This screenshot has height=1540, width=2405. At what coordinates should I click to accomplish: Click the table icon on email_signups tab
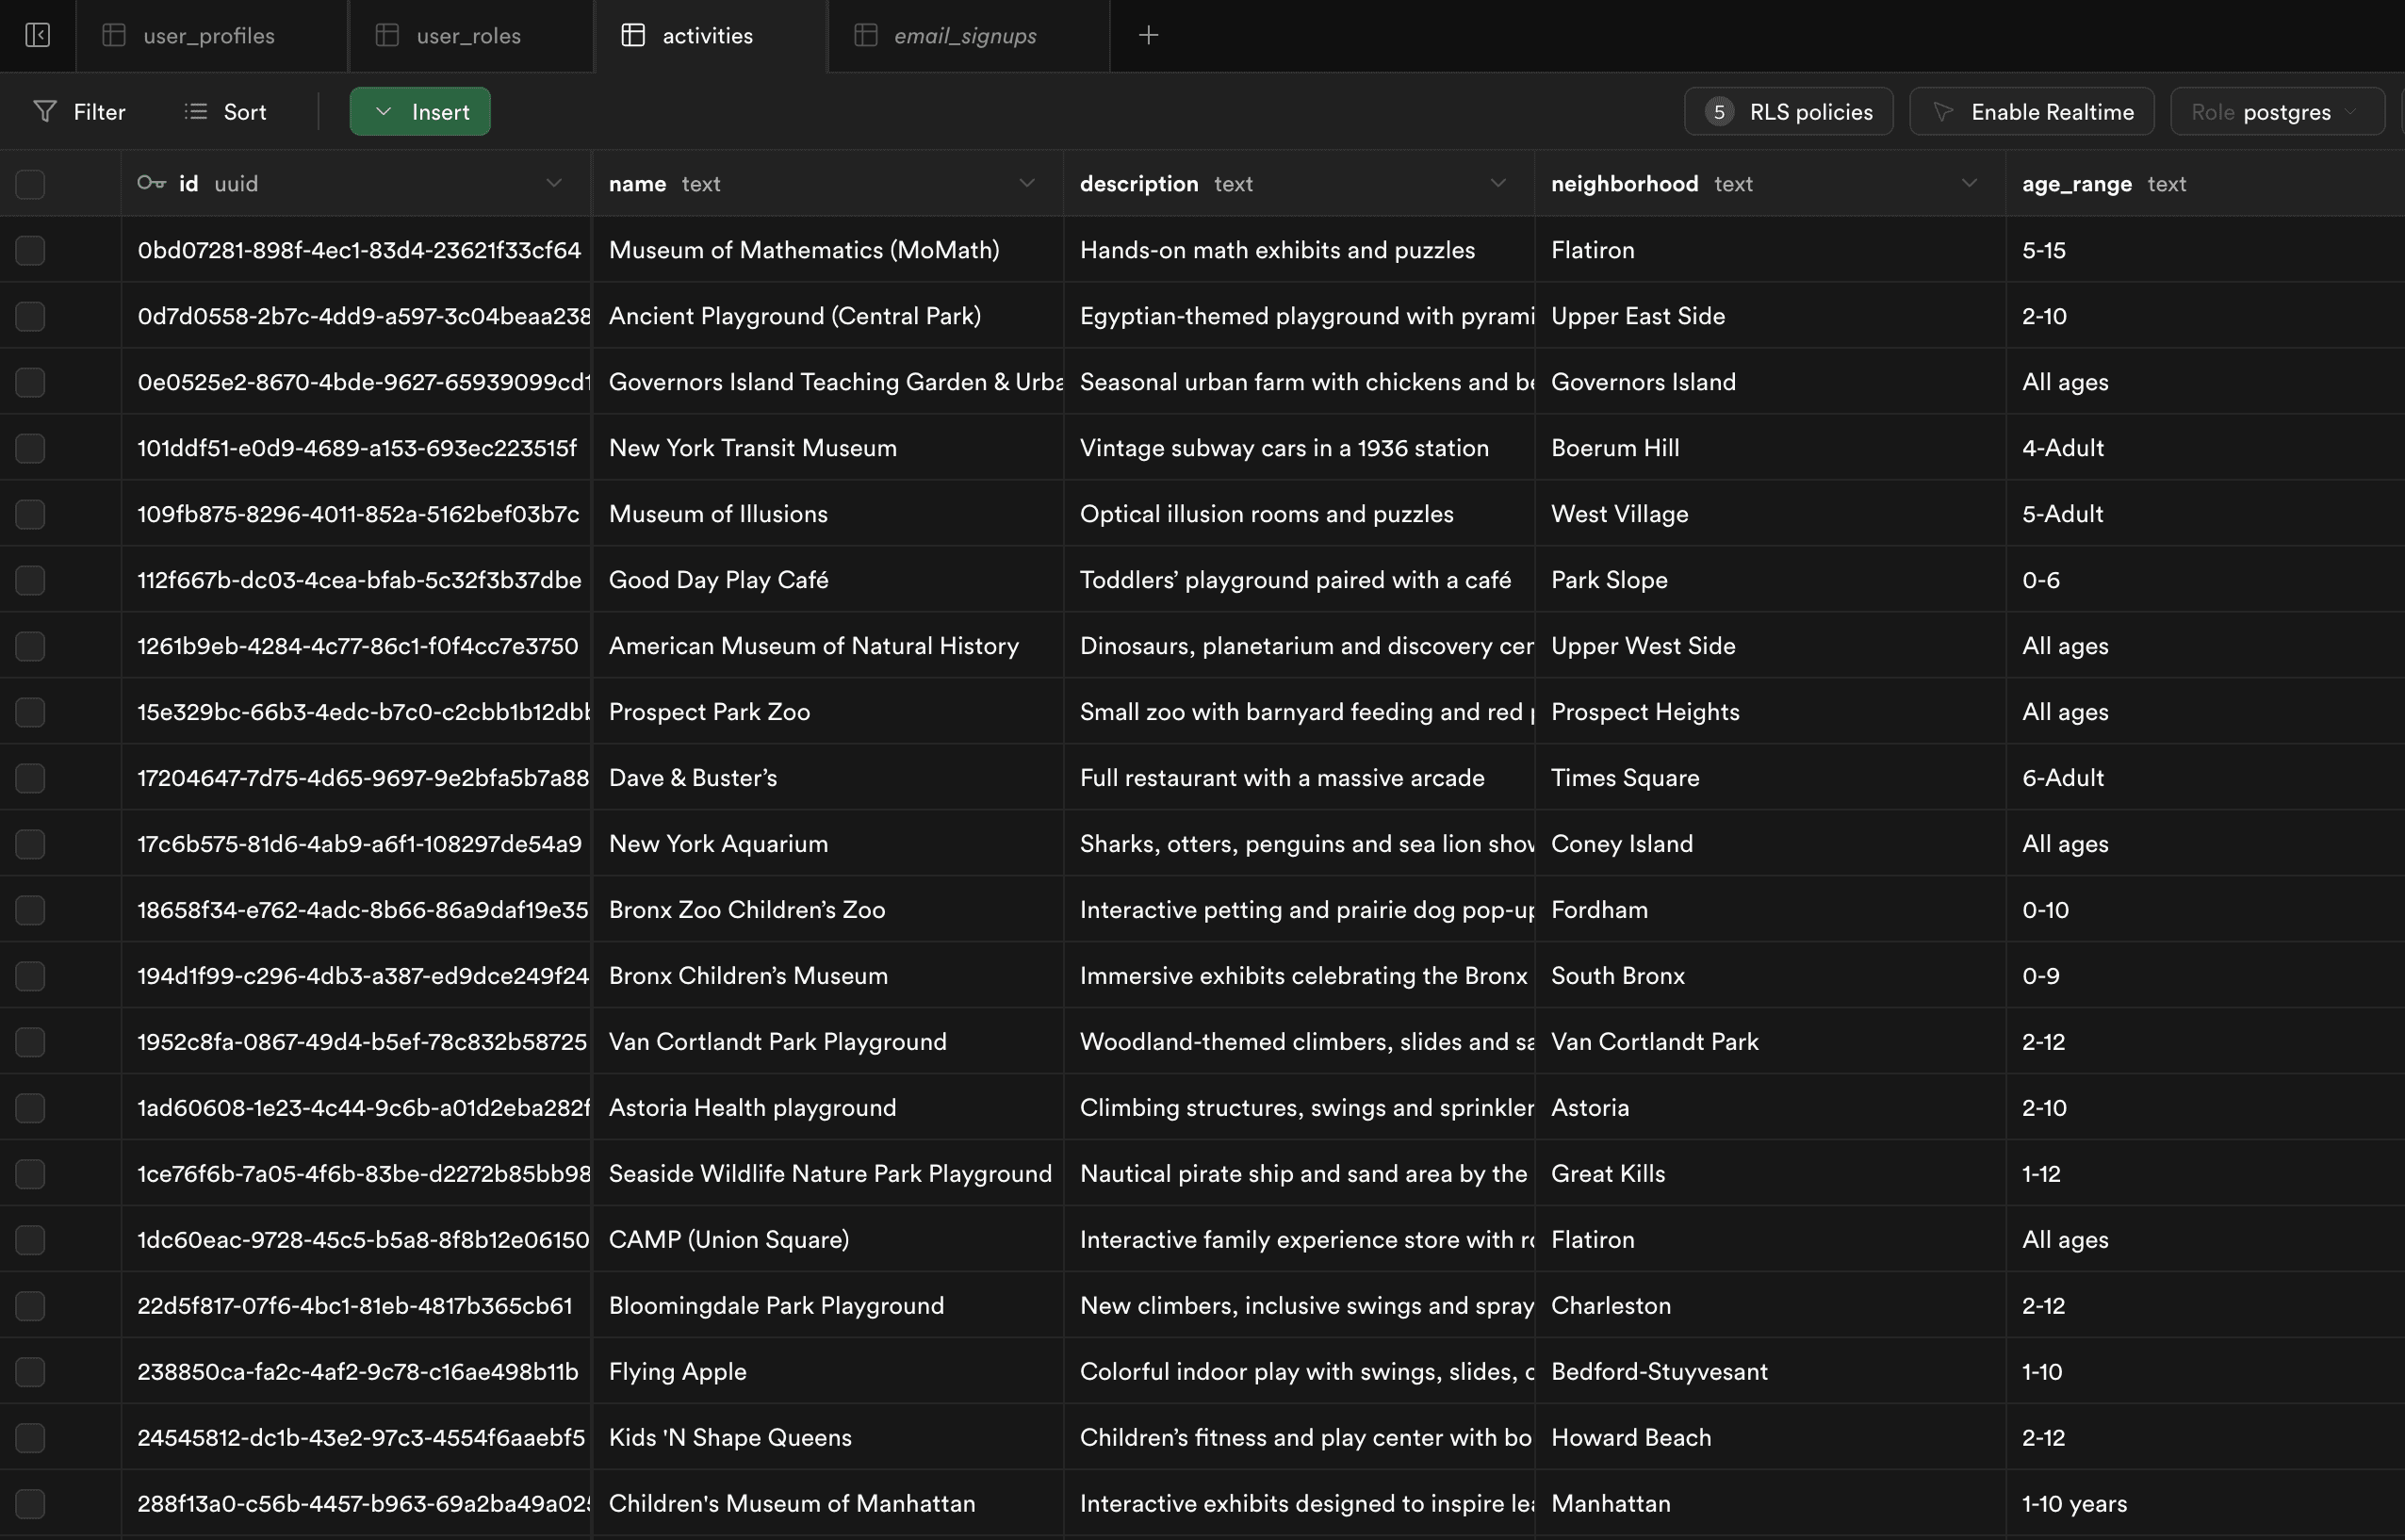tap(866, 36)
